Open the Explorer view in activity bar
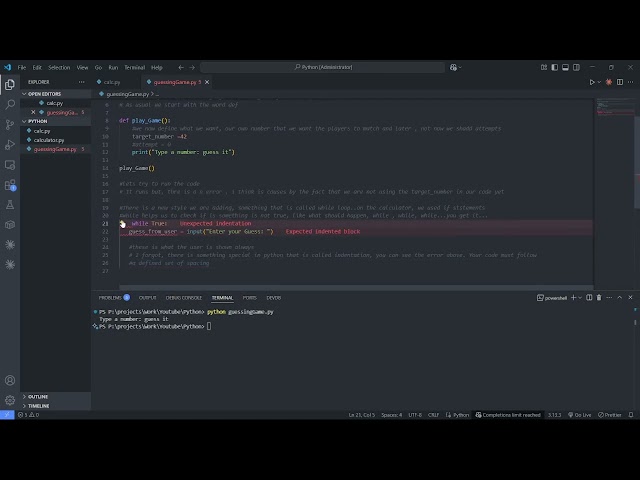Image resolution: width=640 pixels, height=480 pixels. pos(10,84)
